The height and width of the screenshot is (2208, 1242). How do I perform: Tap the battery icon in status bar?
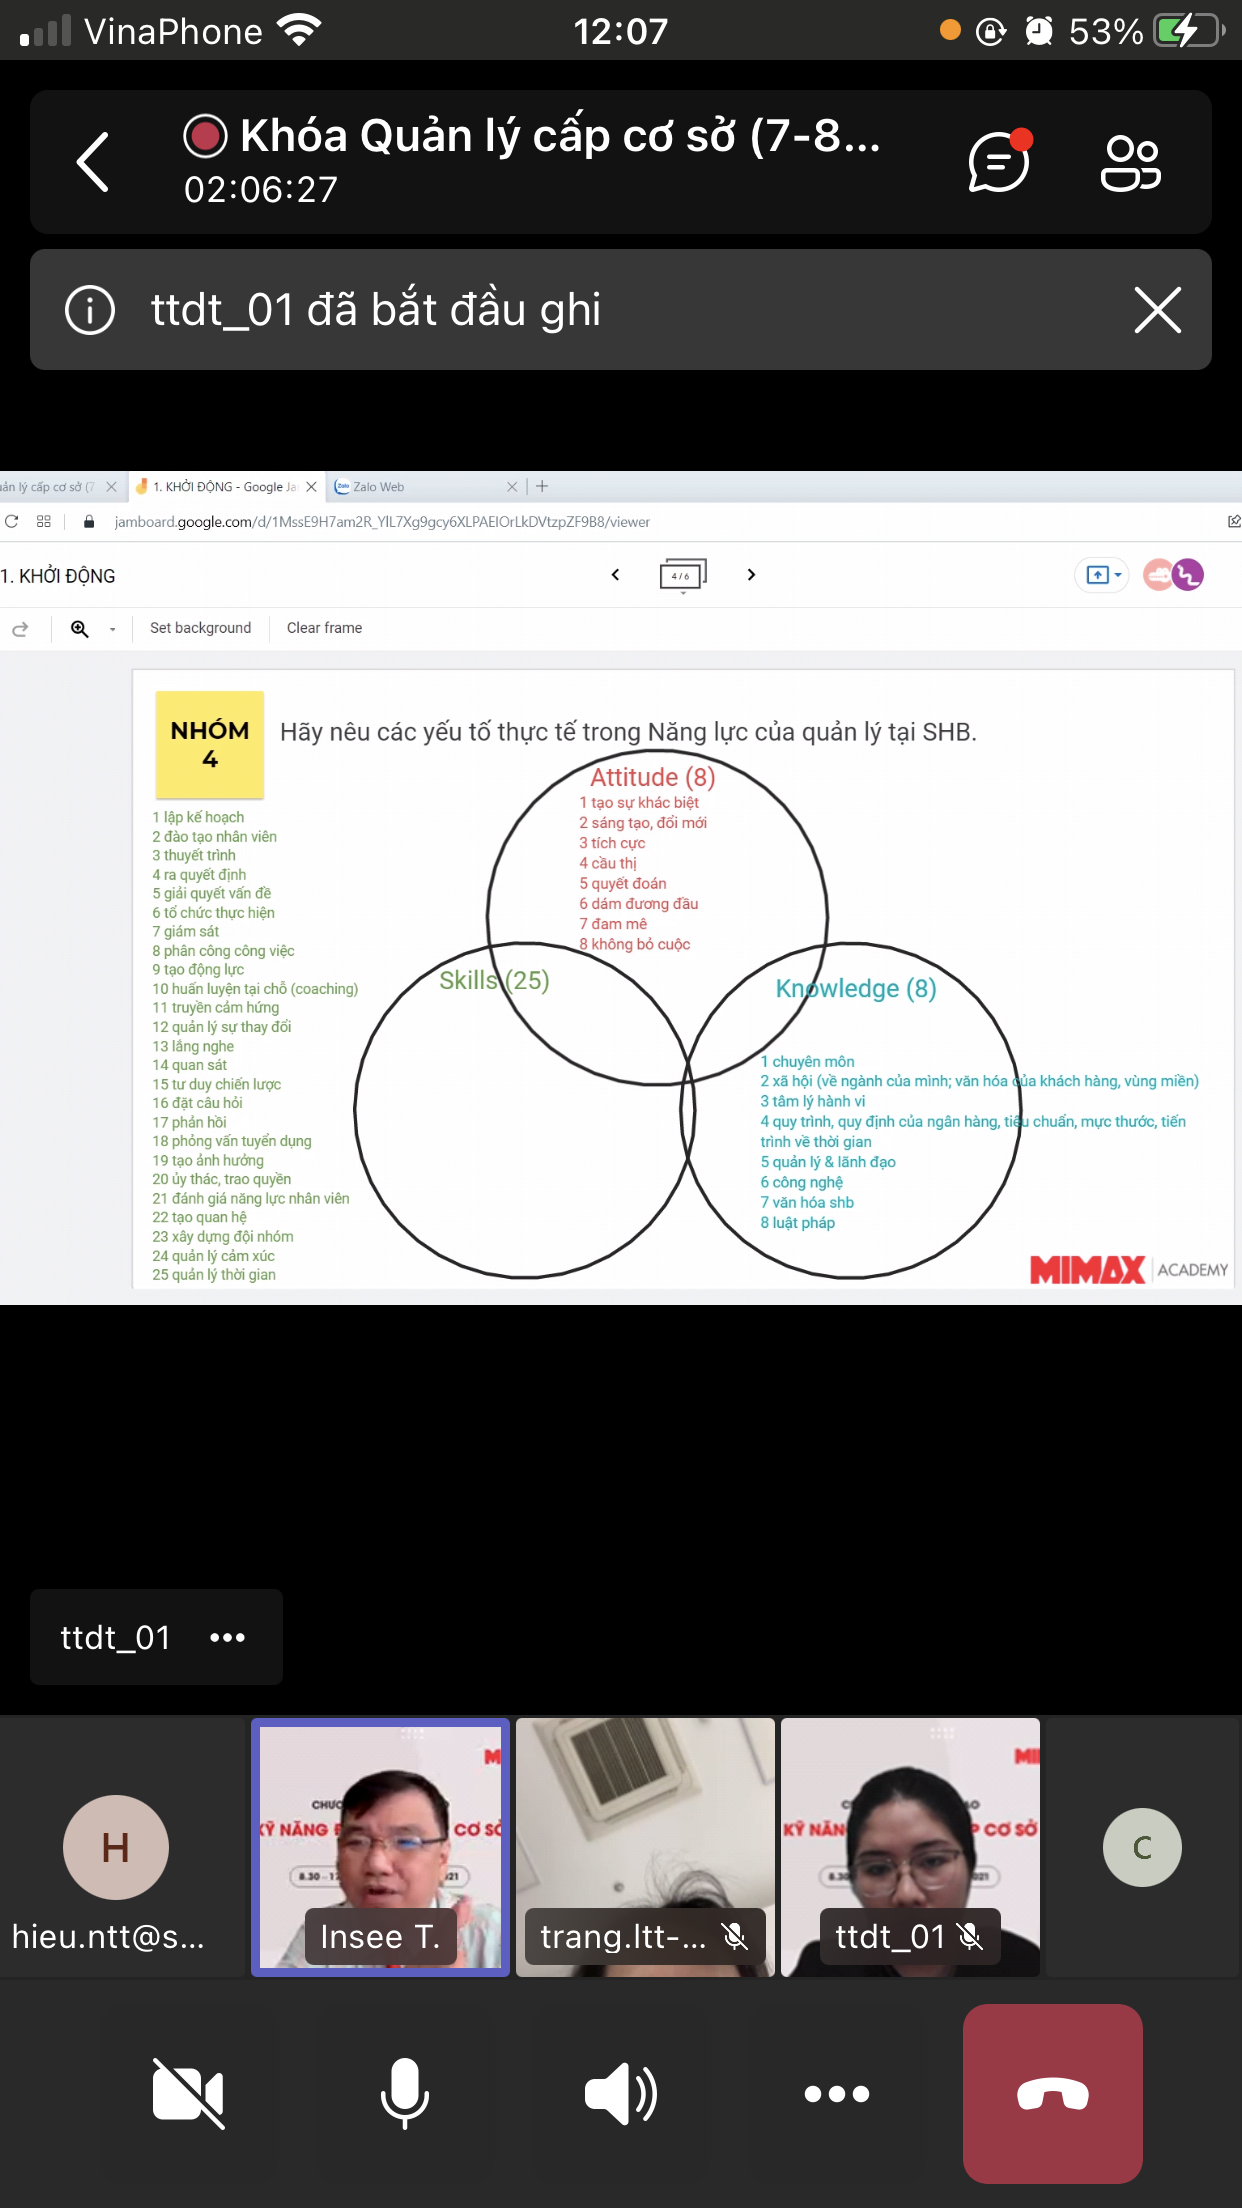[x=1189, y=31]
